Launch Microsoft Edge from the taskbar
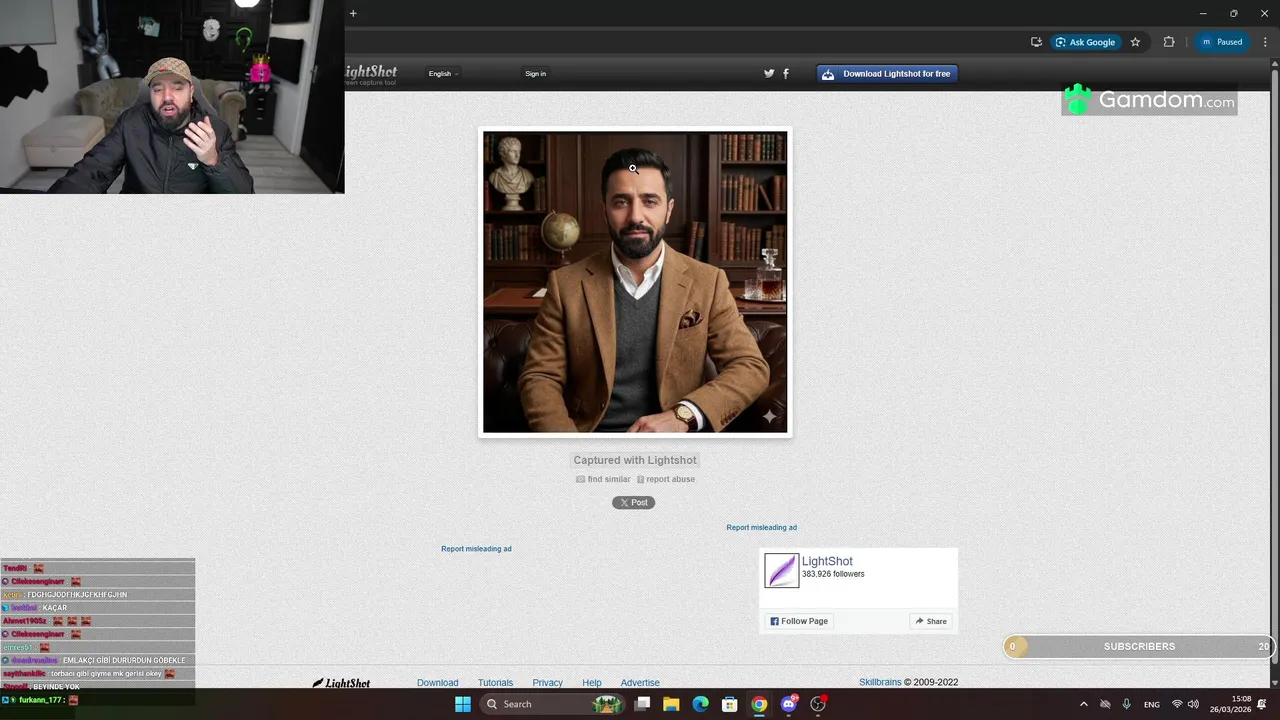Image resolution: width=1280 pixels, height=720 pixels. point(700,704)
